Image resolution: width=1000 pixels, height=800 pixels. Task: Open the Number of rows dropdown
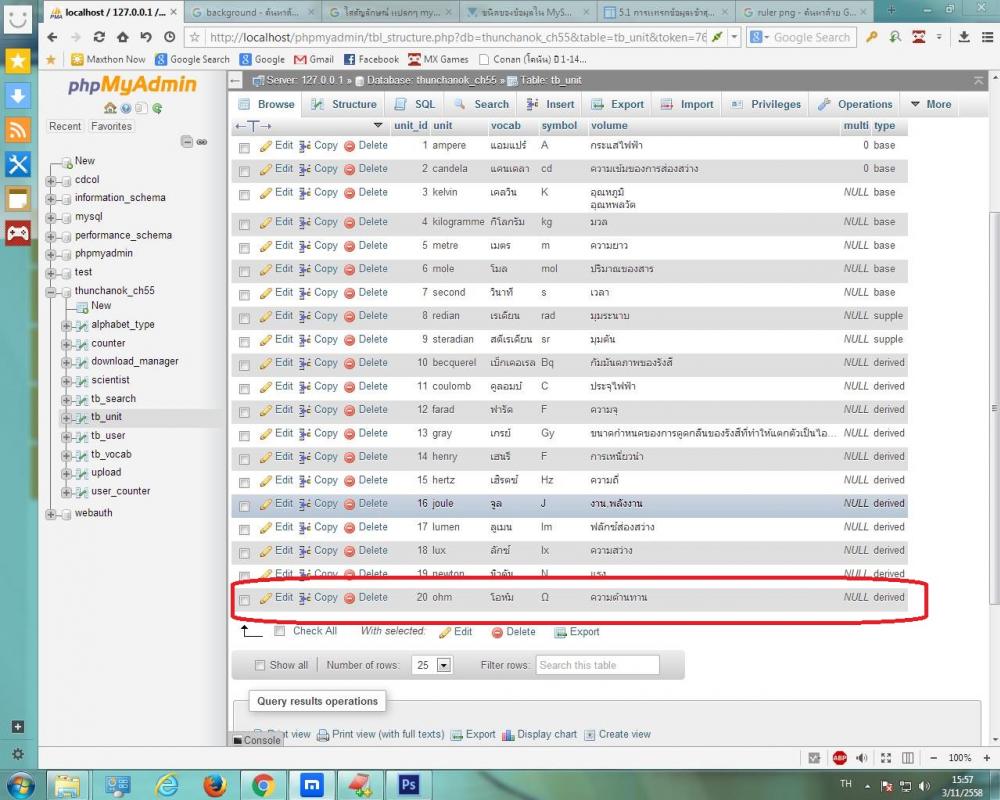pos(432,665)
